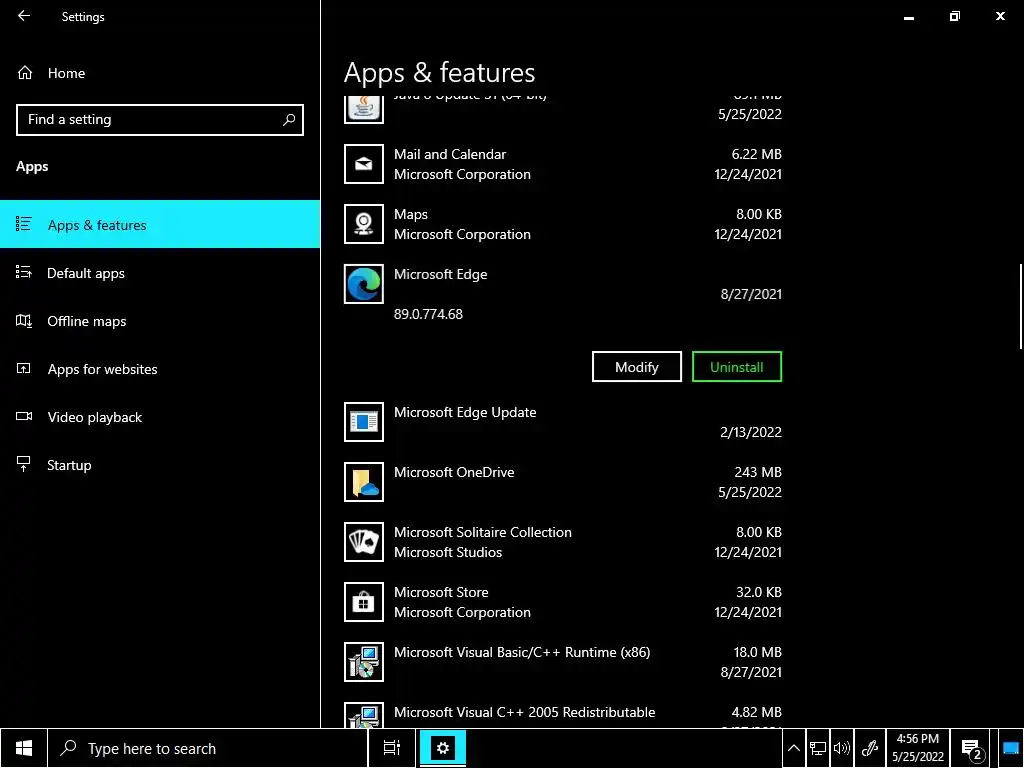Click the Microsoft Store app icon
Viewport: 1024px width, 768px height.
364,602
